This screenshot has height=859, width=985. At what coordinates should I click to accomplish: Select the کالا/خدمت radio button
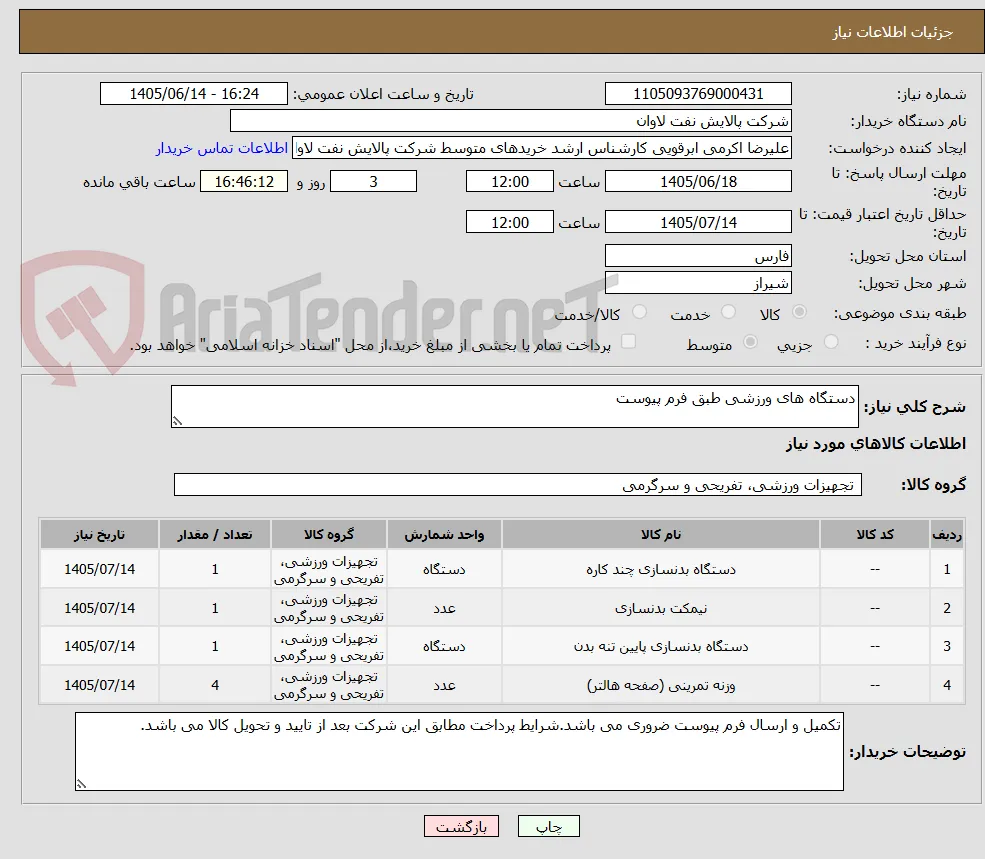tap(639, 312)
